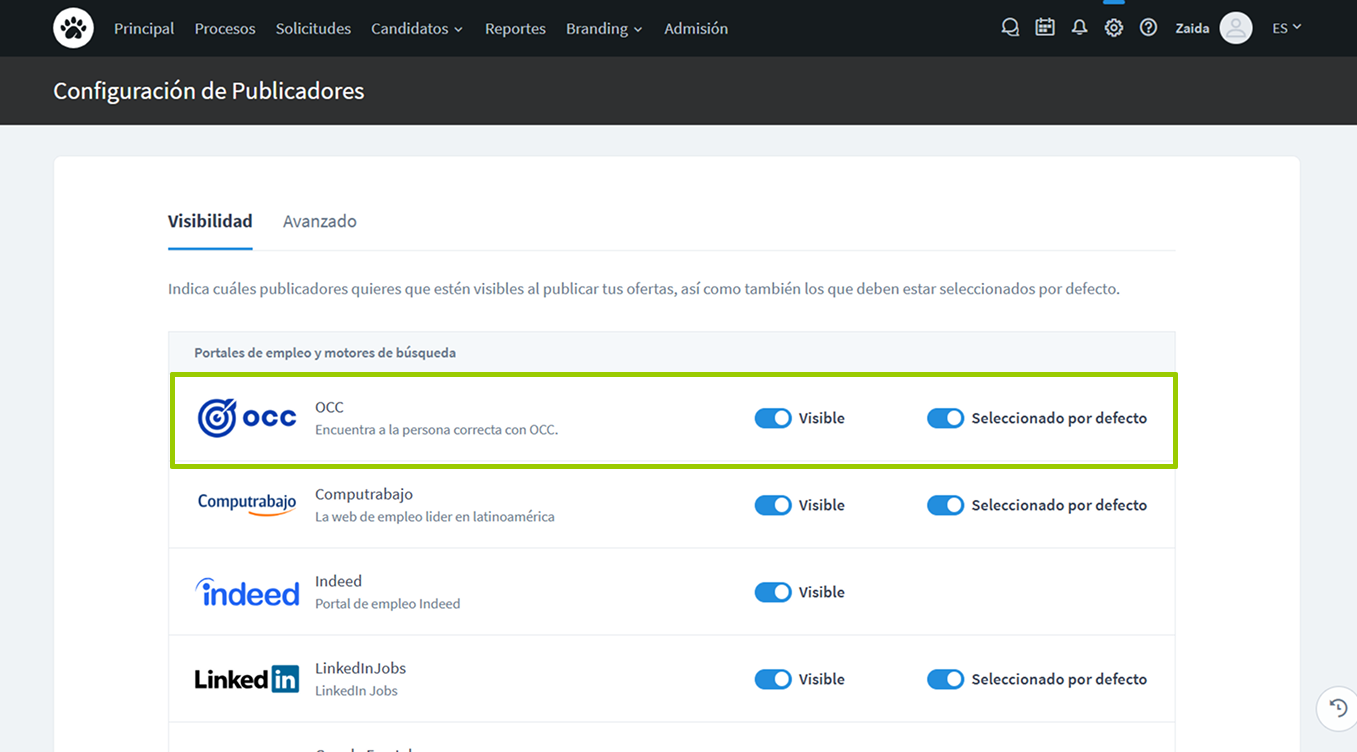This screenshot has width=1357, height=752.
Task: Select the Visibilidad tab
Action: (x=209, y=220)
